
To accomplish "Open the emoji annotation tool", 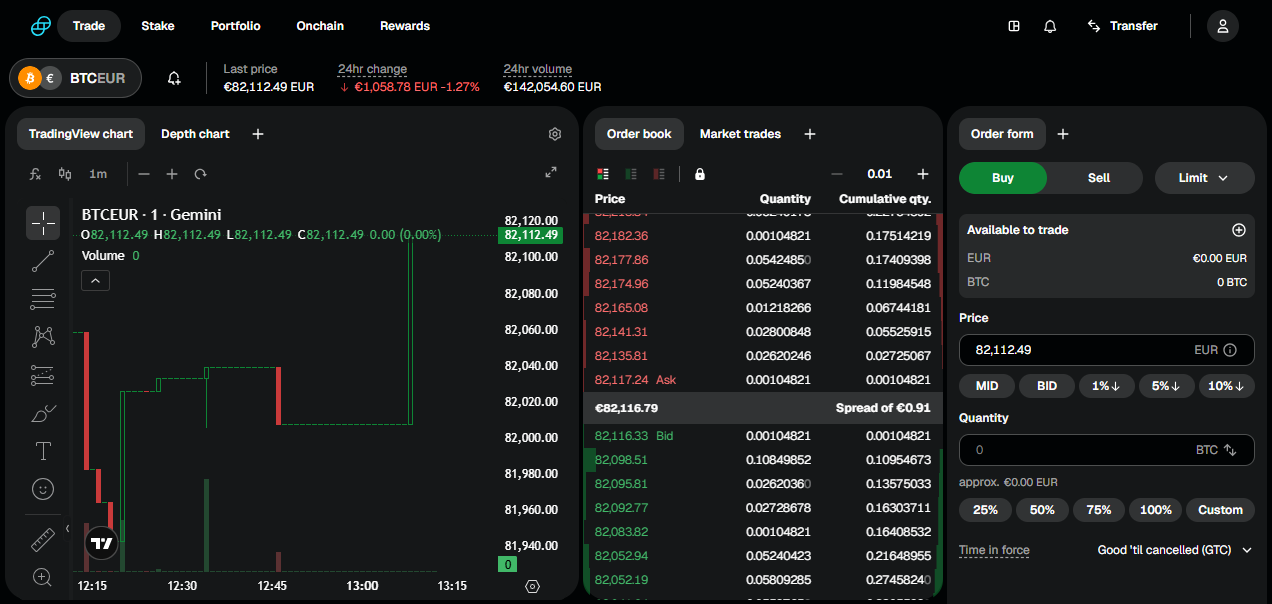I will click(42, 489).
